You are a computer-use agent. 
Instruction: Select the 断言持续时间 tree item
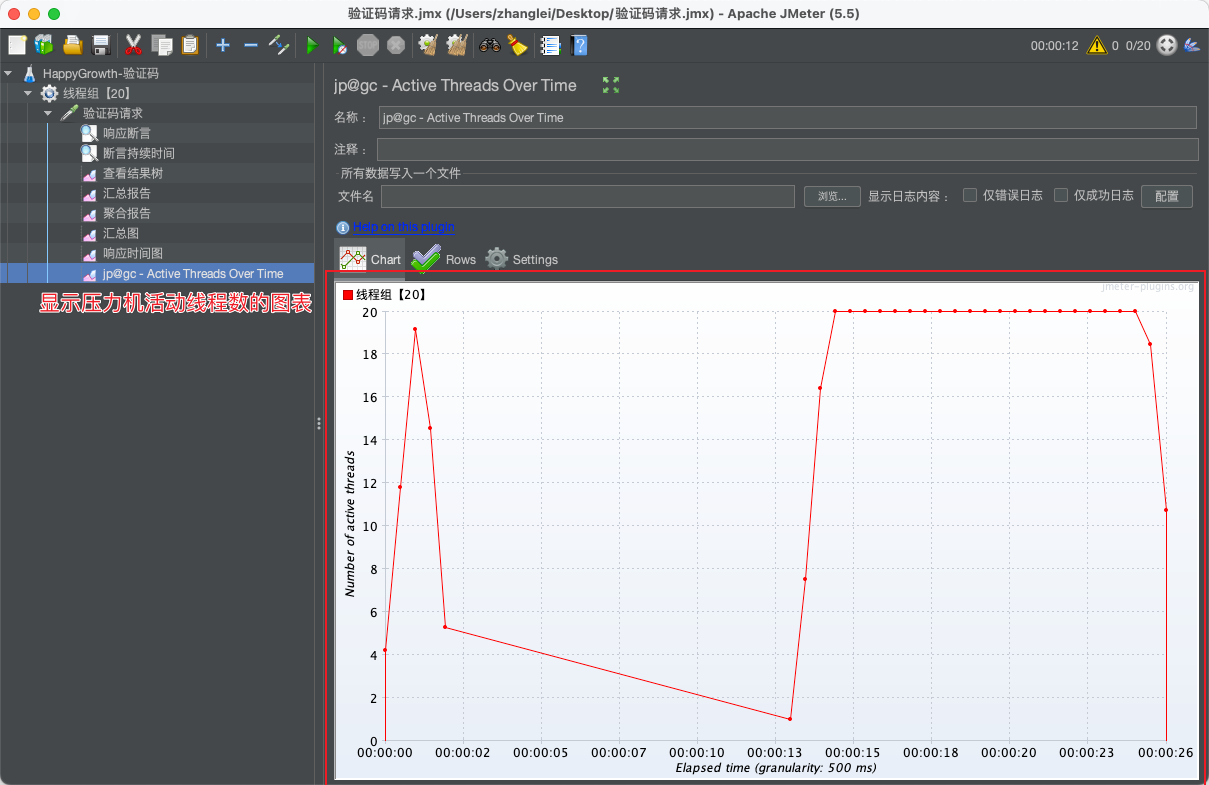tap(138, 153)
